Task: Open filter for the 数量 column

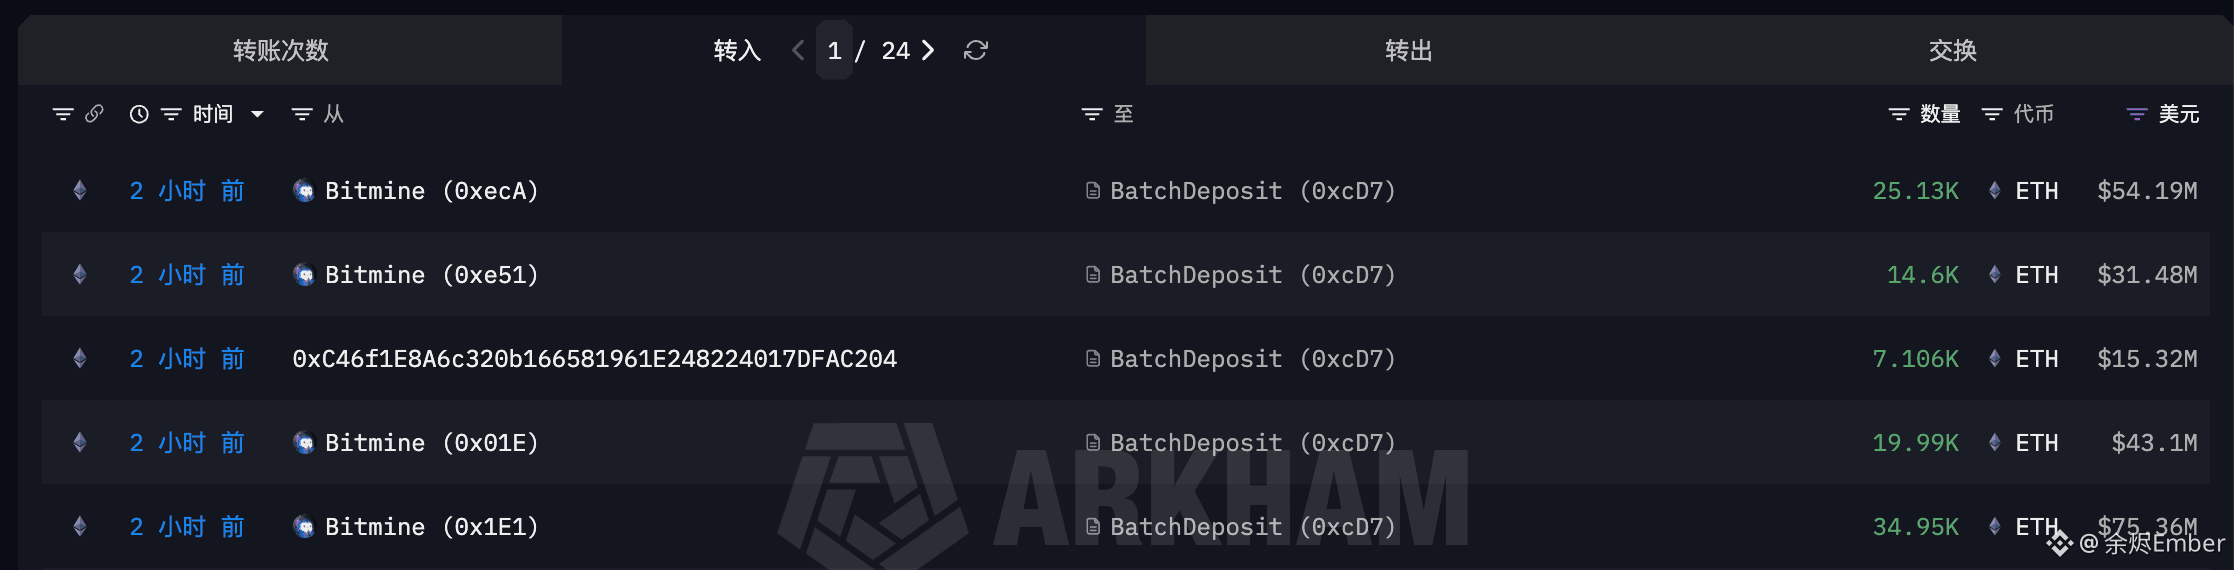Action: pos(1898,114)
